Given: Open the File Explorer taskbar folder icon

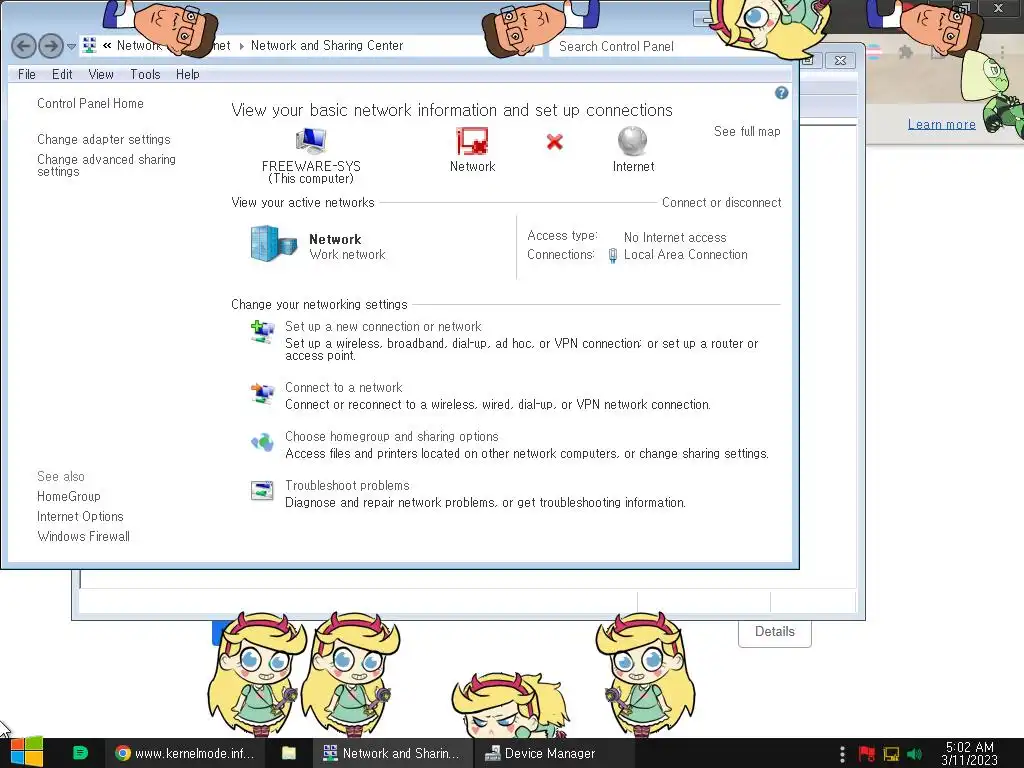Looking at the screenshot, I should (289, 753).
